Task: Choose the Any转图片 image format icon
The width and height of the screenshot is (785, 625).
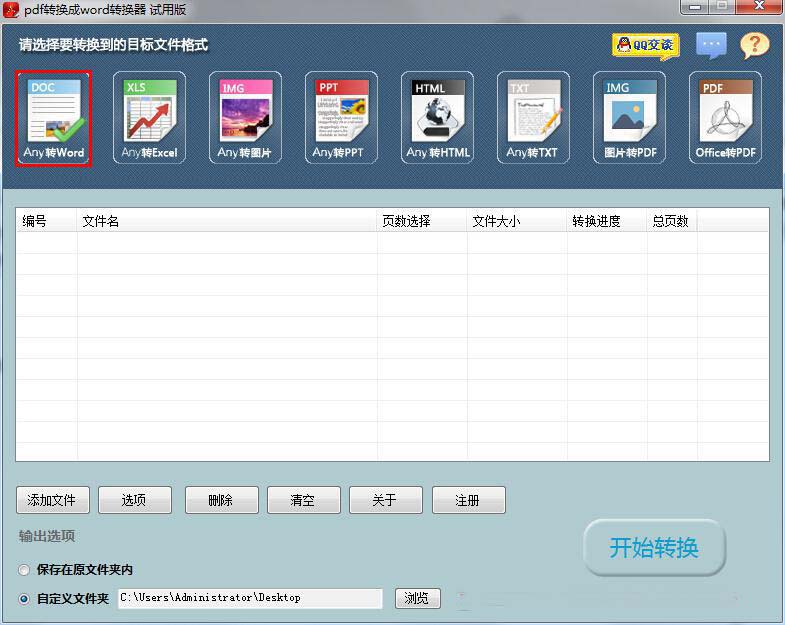Action: (245, 118)
